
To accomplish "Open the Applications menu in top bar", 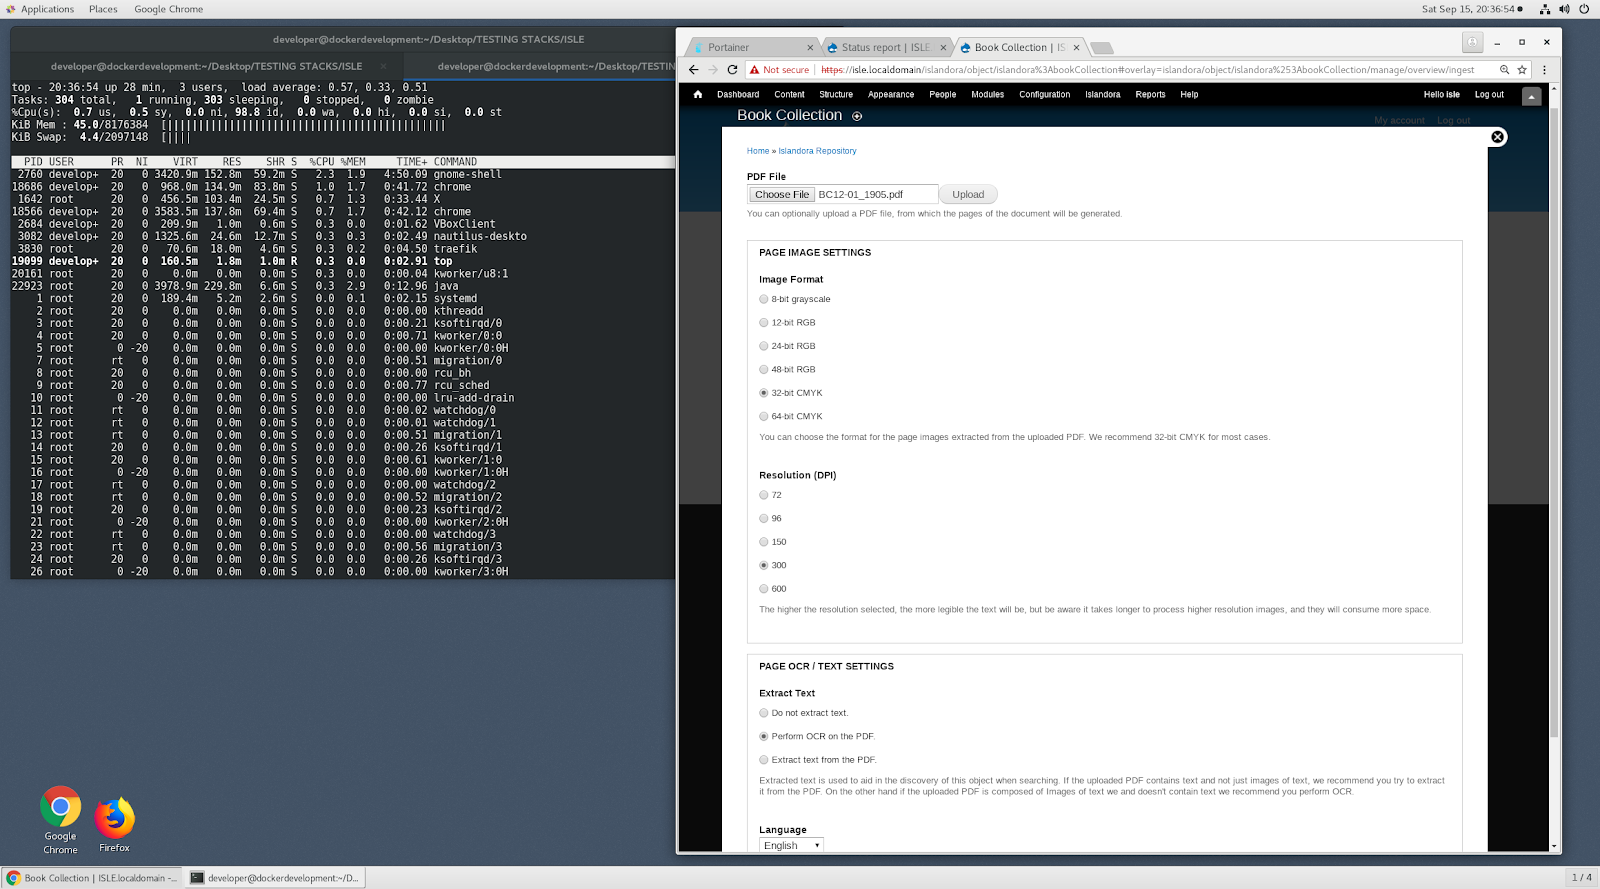I will coord(47,9).
